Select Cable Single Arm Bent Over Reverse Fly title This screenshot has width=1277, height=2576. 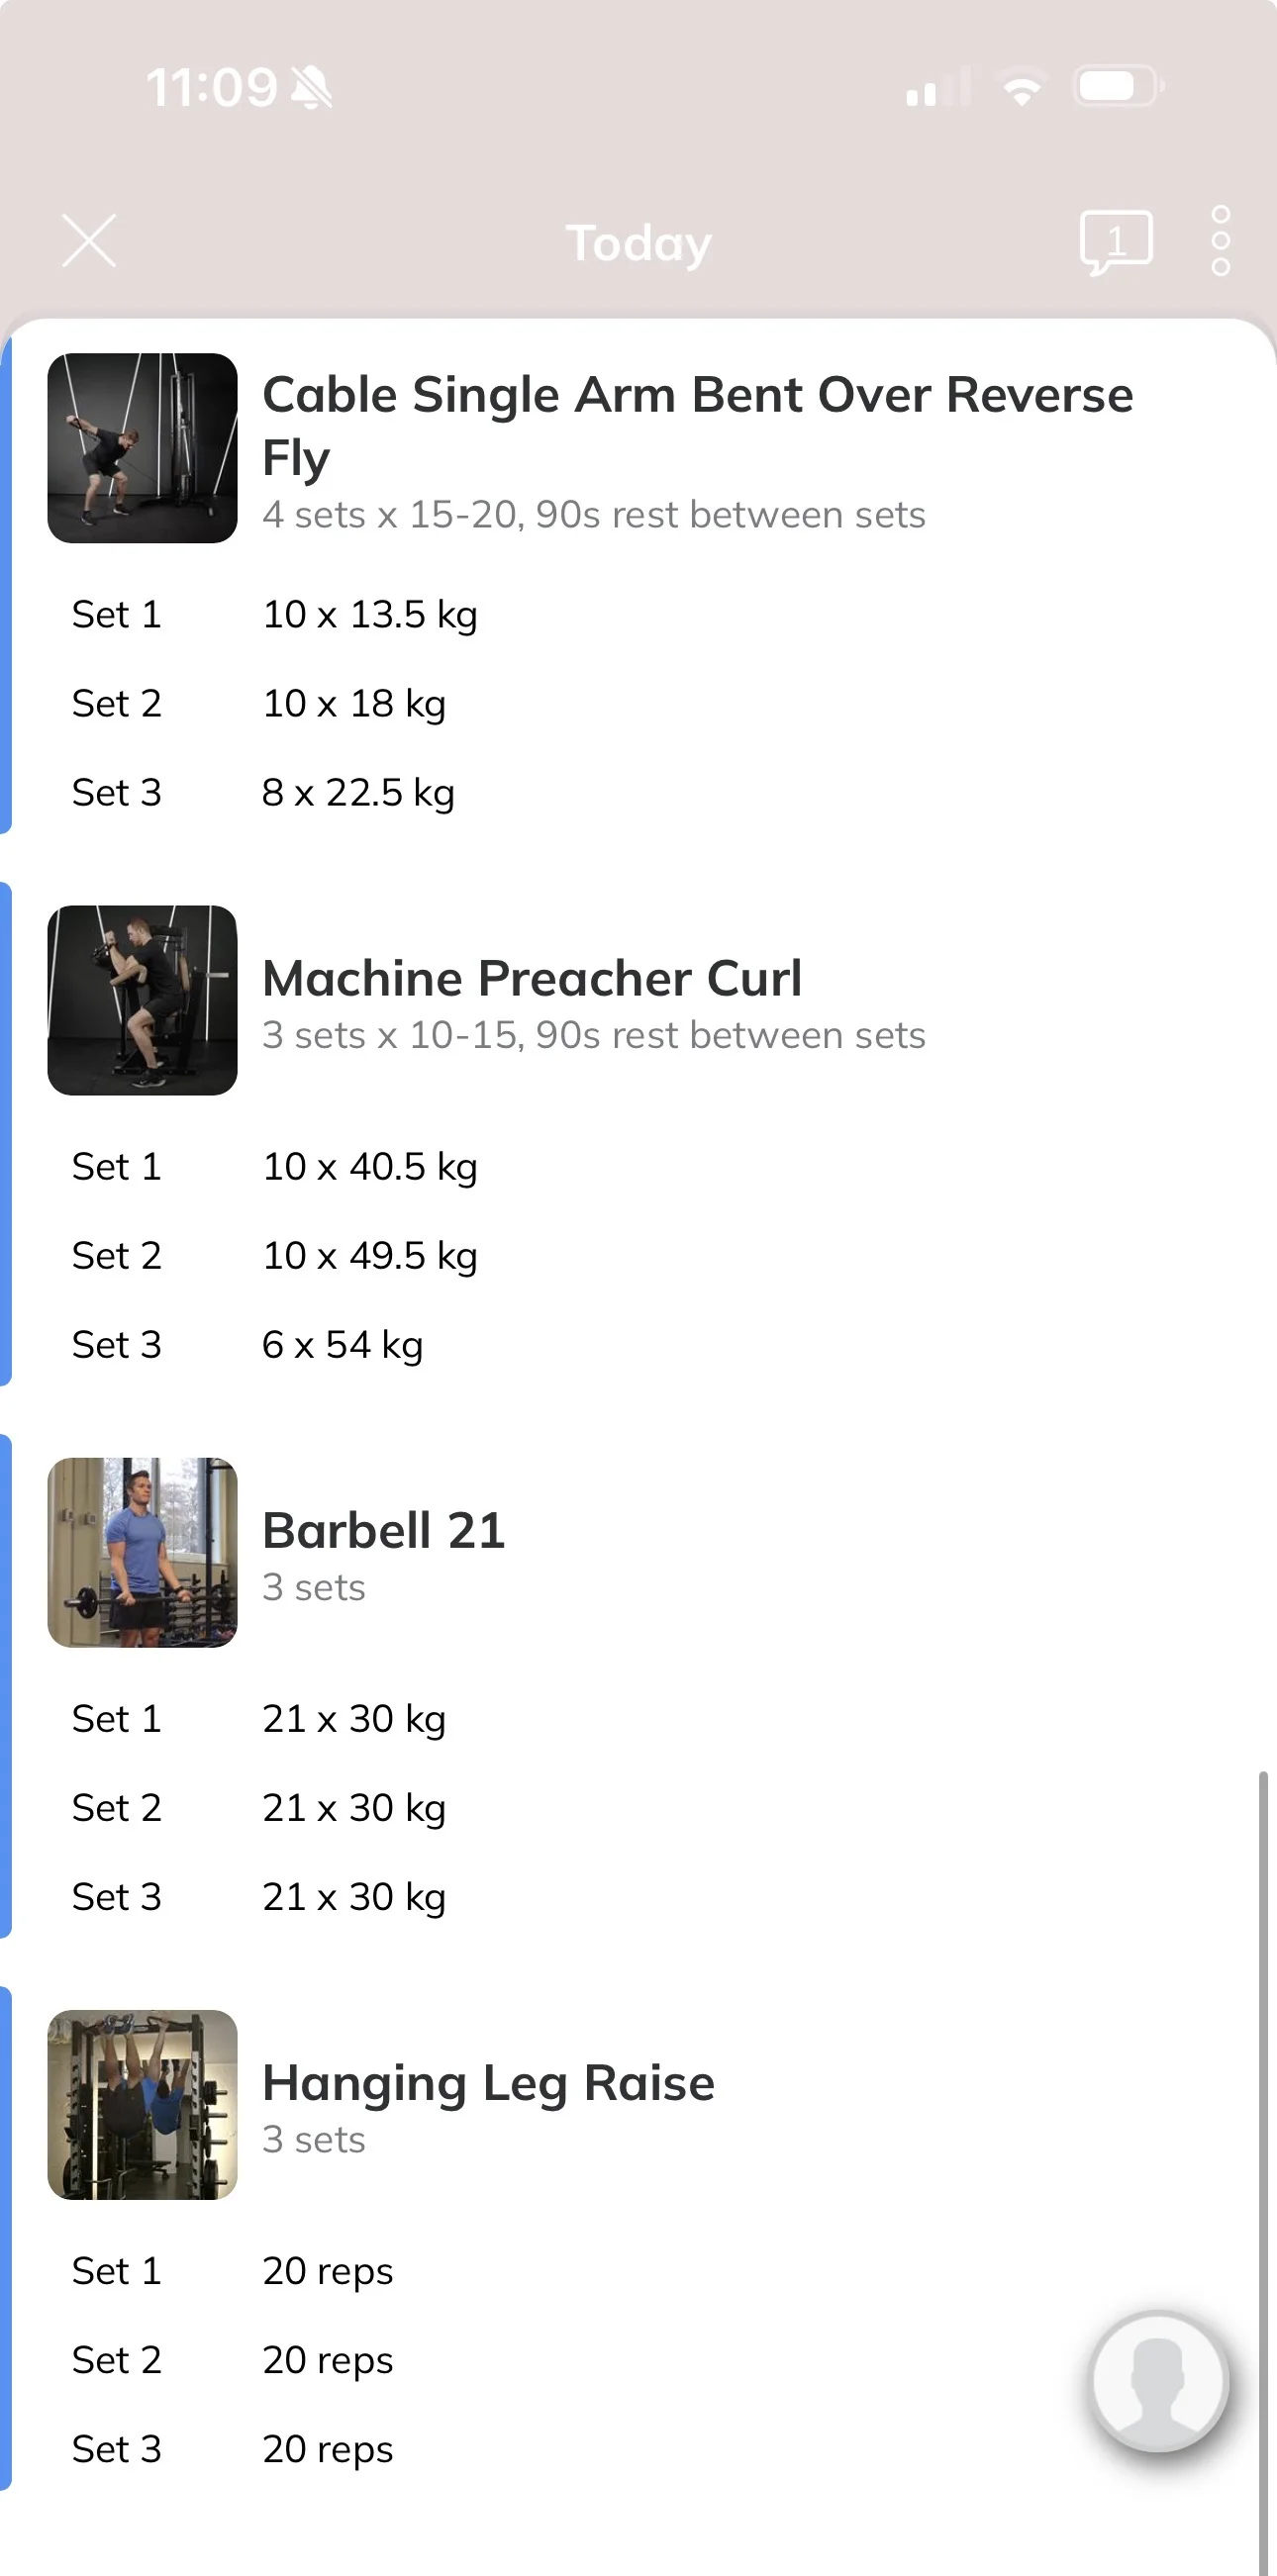(697, 425)
